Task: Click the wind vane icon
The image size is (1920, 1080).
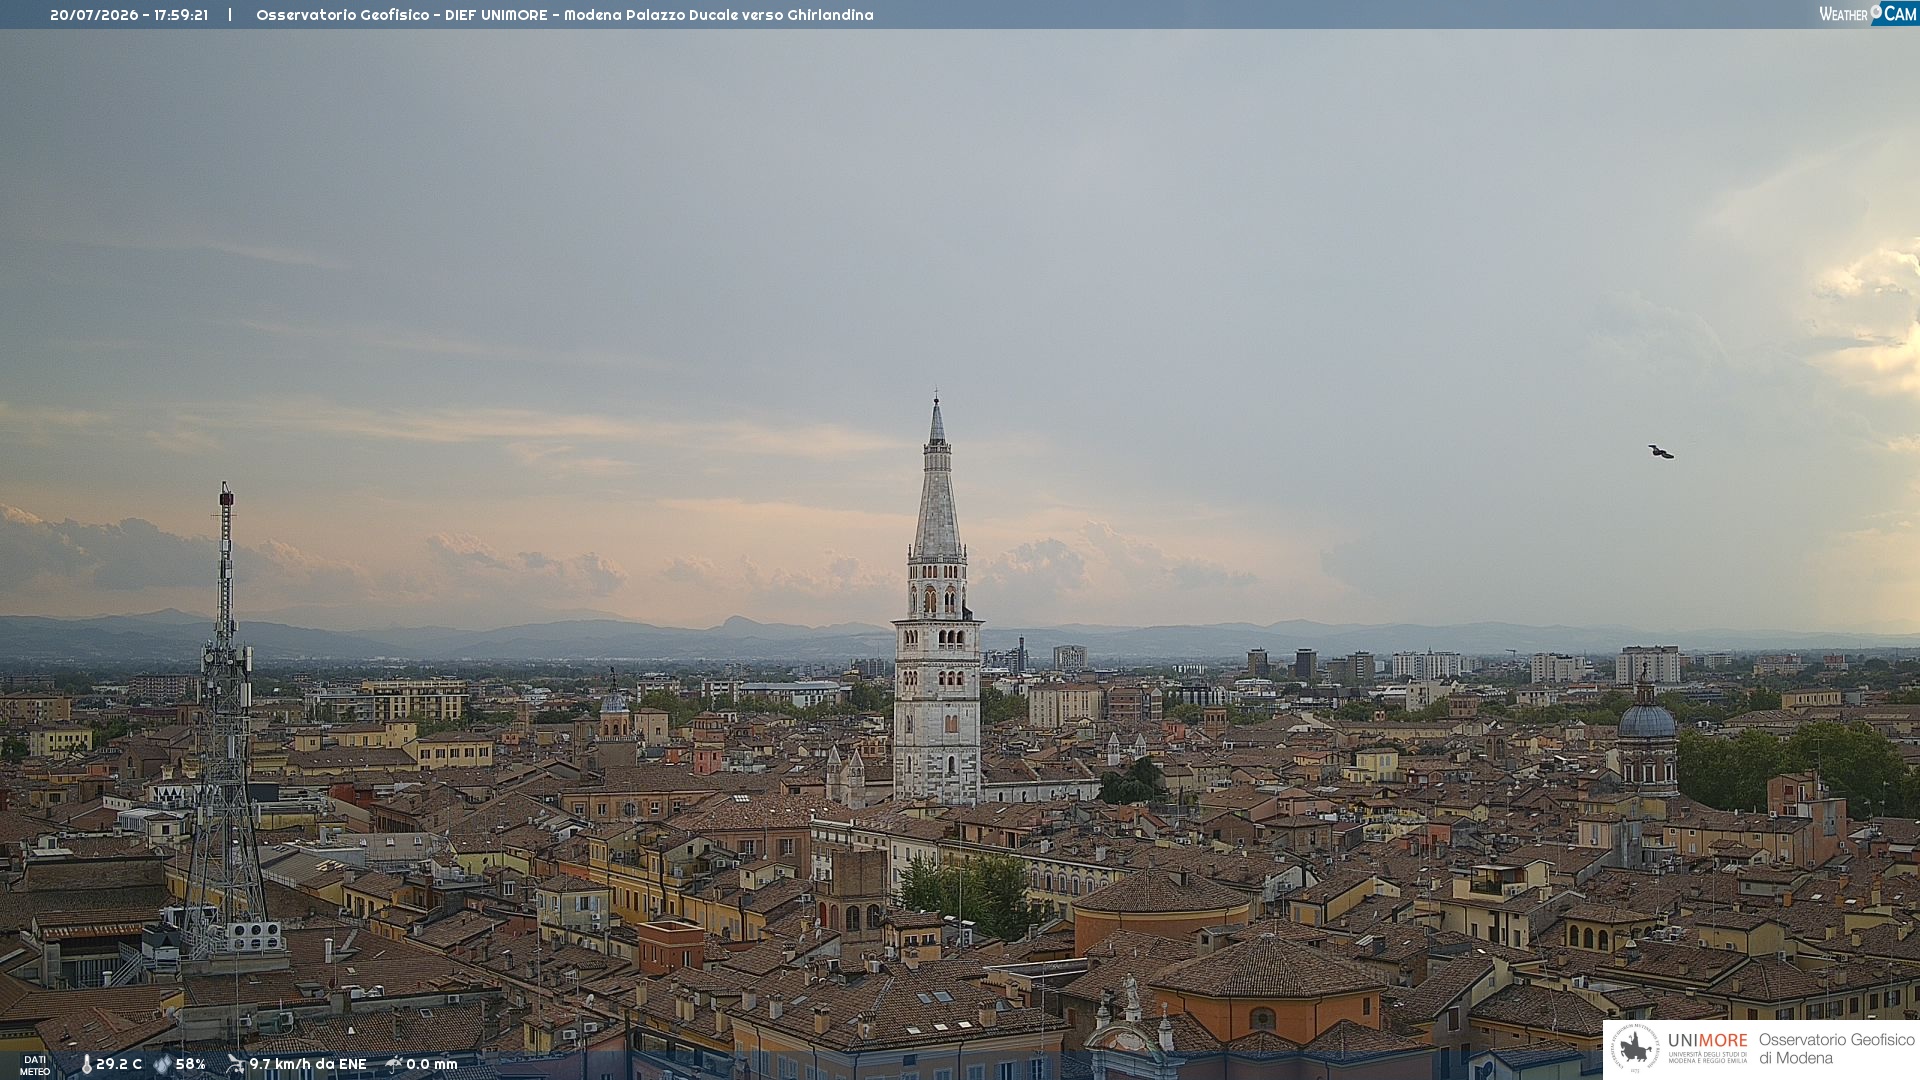Action: pos(235,1064)
